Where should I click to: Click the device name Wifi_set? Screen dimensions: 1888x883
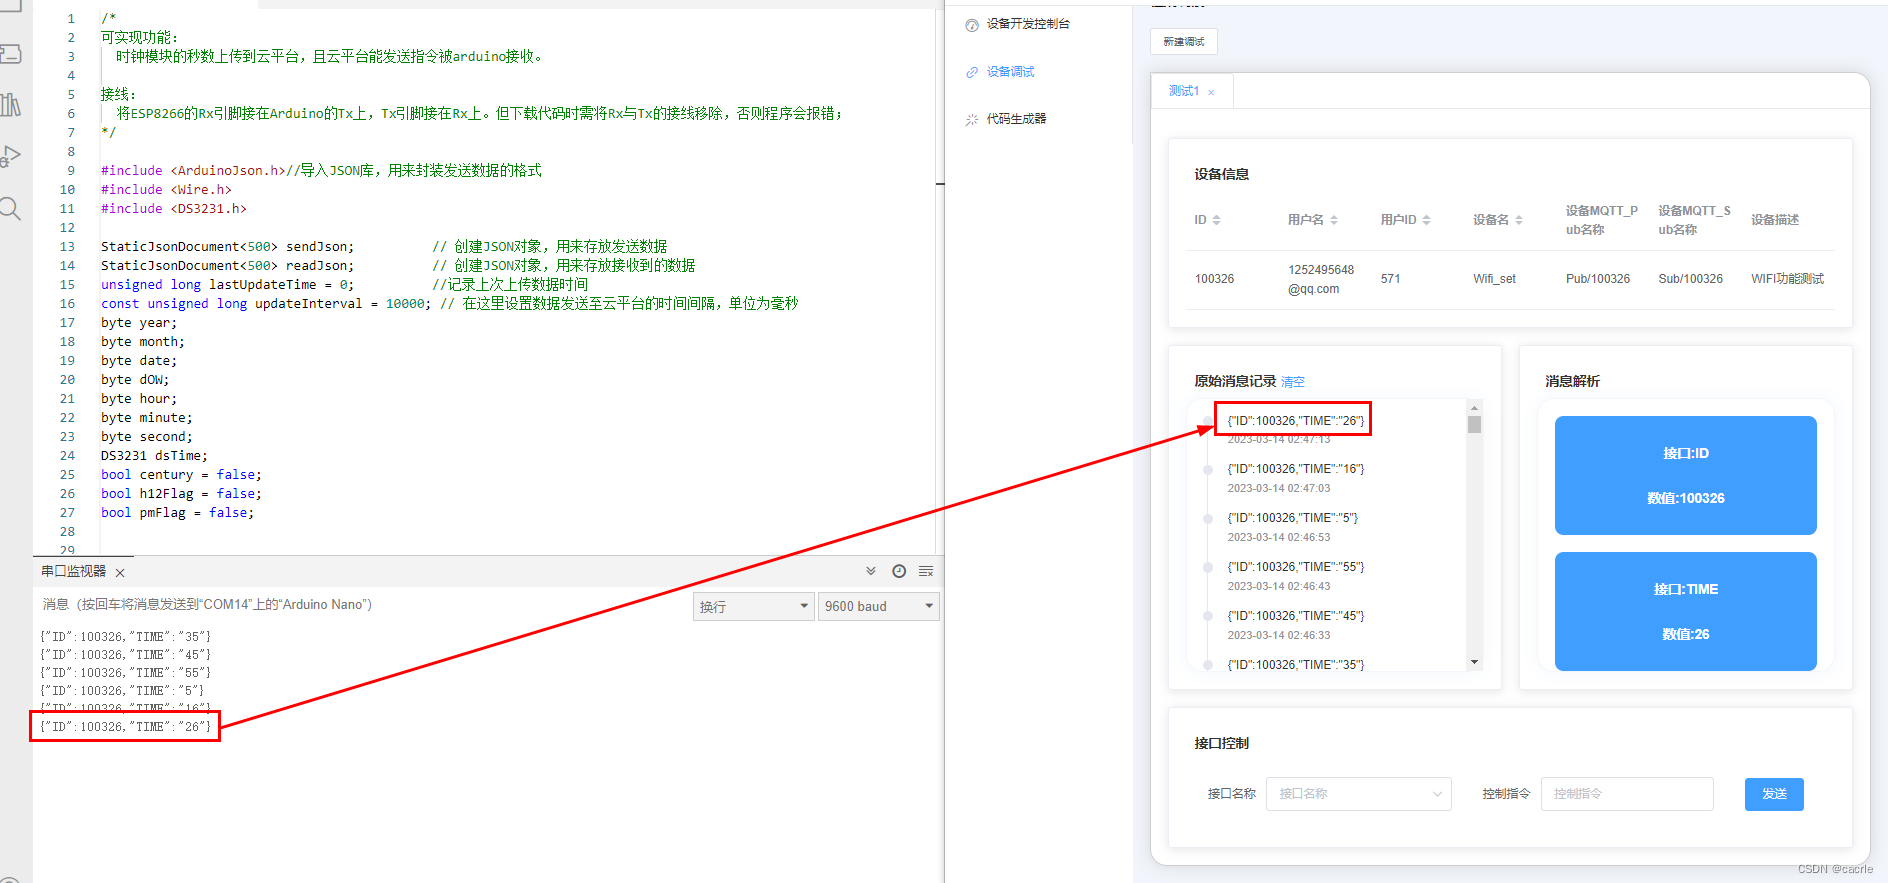[x=1494, y=279]
